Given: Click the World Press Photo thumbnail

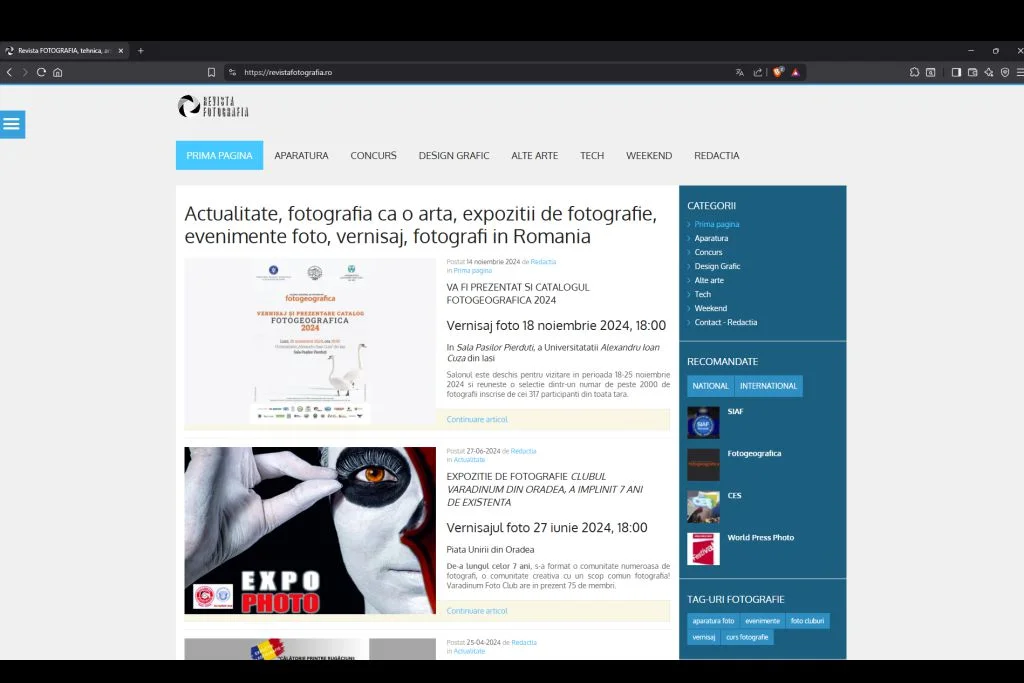Looking at the screenshot, I should coord(703,549).
